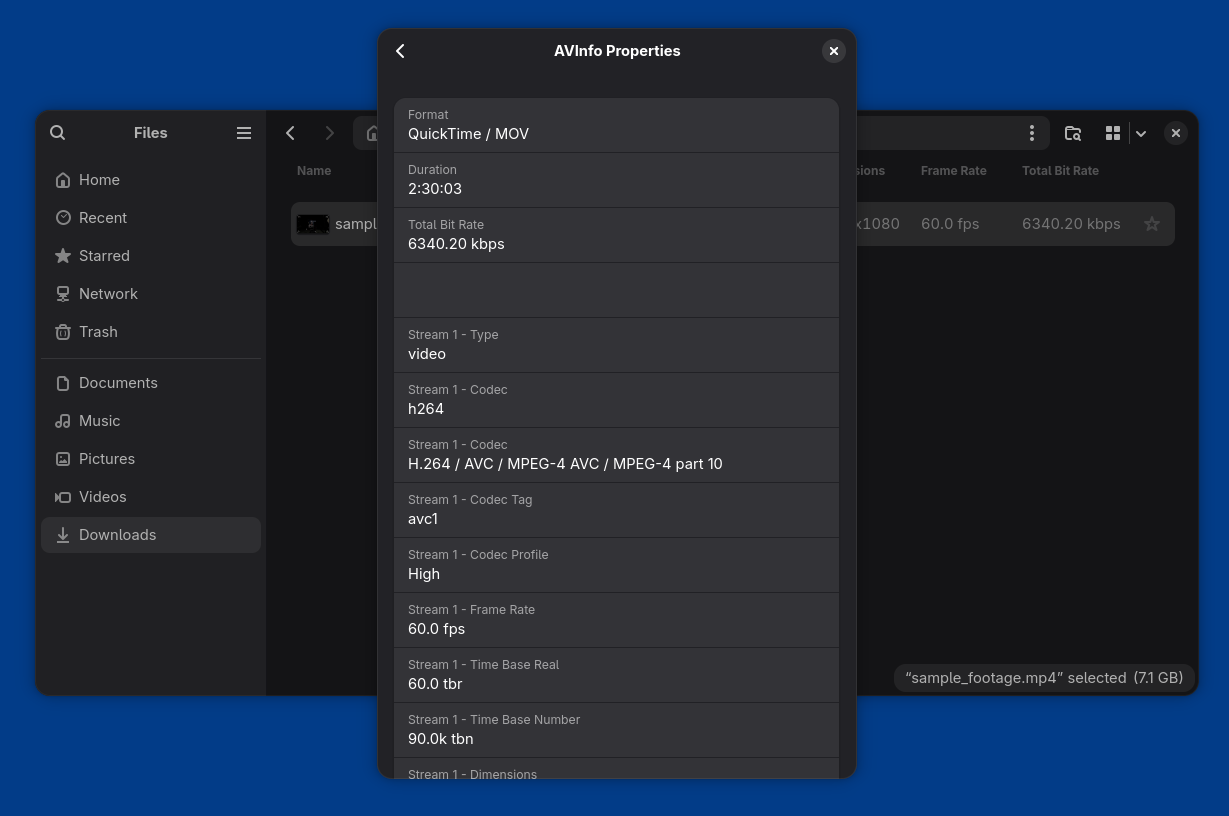Click the search folder icon in toolbar

coord(1073,133)
